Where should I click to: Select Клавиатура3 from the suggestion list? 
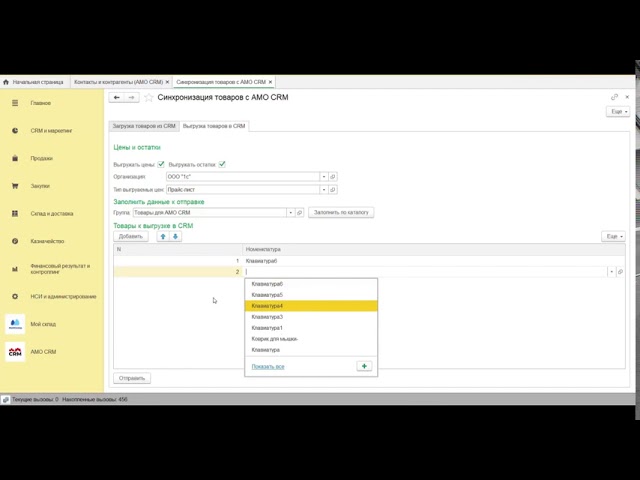coord(267,317)
